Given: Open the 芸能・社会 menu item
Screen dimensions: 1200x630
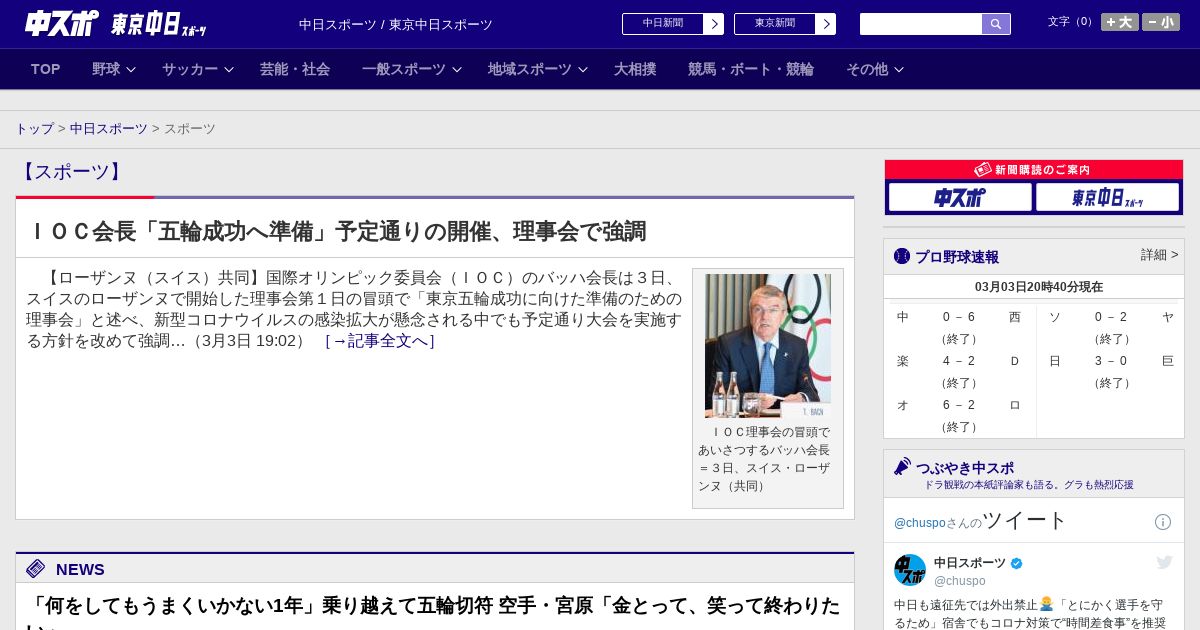Looking at the screenshot, I should [295, 69].
